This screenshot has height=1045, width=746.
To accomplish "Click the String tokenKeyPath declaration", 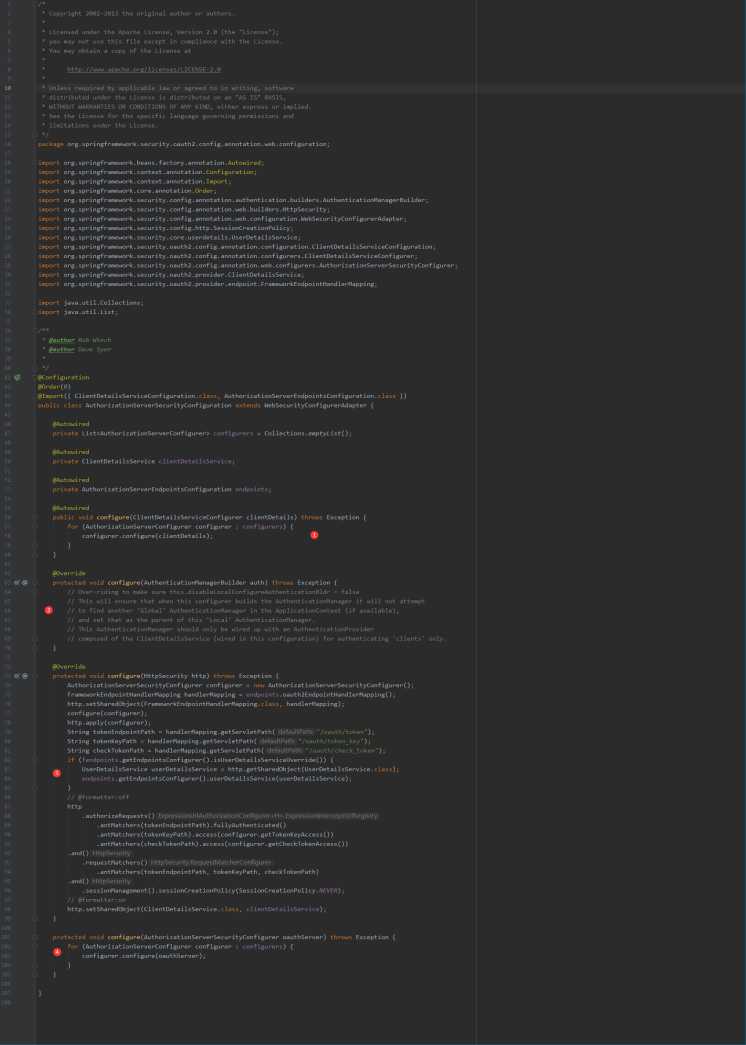I will 219,741.
